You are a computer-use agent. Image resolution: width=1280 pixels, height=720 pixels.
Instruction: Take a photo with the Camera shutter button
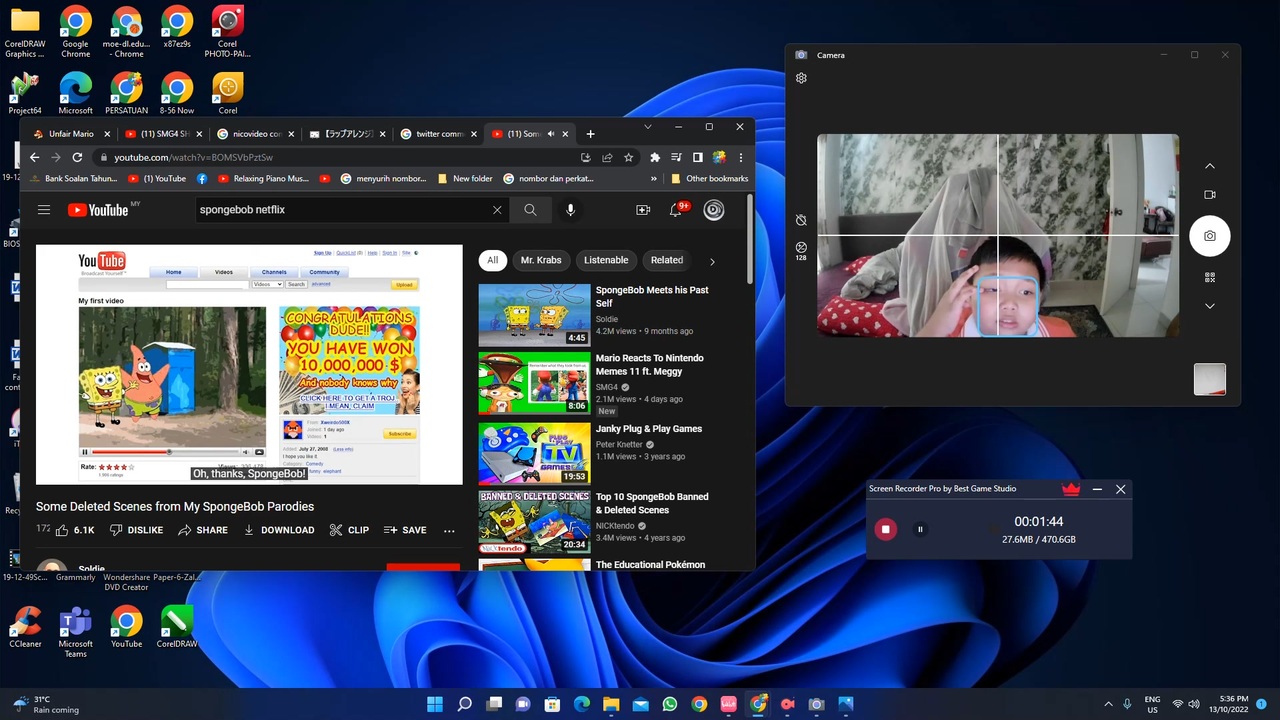click(x=1209, y=236)
